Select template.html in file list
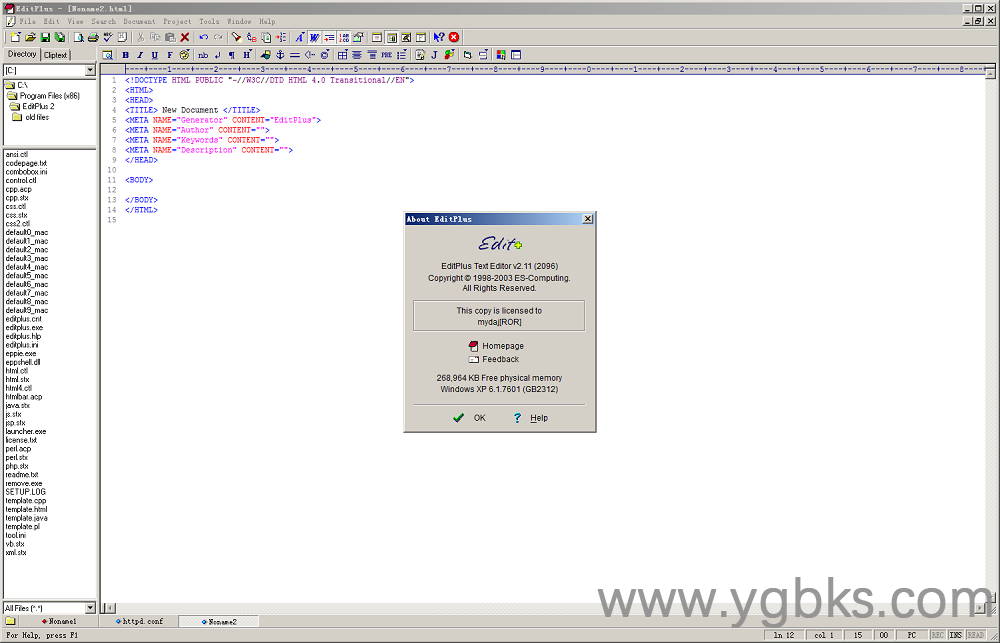Image resolution: width=1000 pixels, height=643 pixels. click(x=26, y=509)
